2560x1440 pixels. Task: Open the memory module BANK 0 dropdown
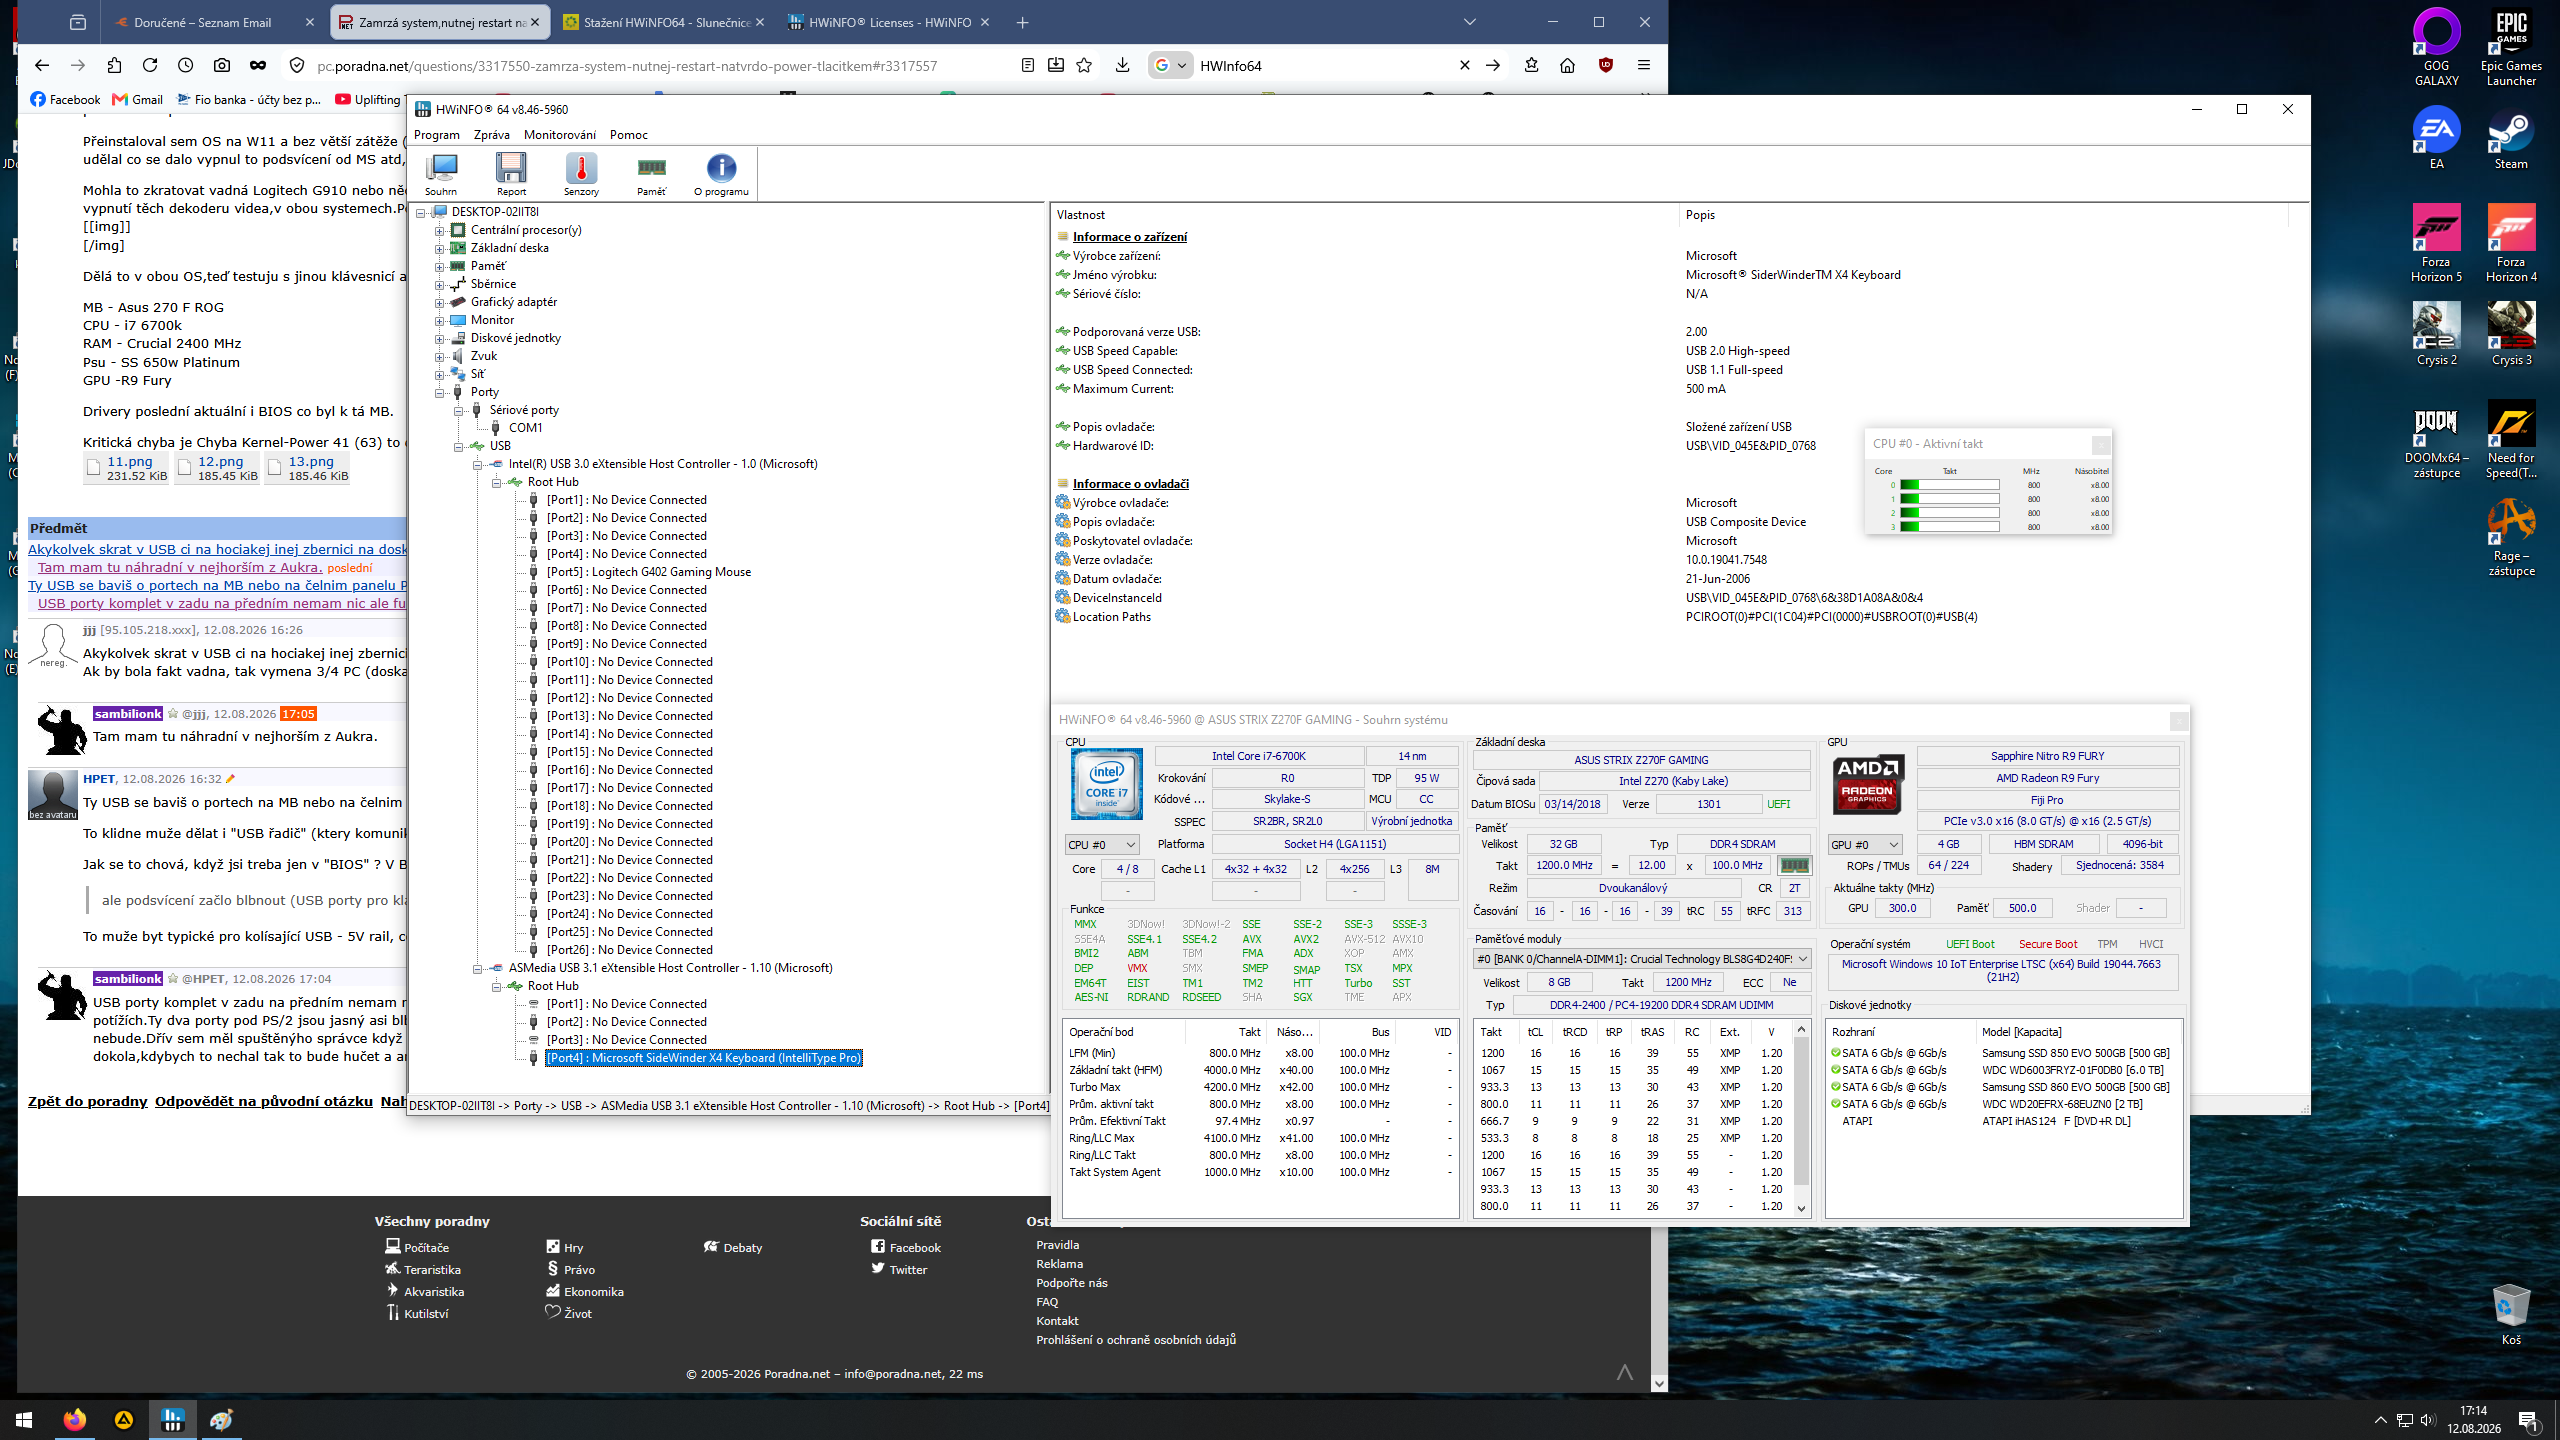click(1641, 959)
